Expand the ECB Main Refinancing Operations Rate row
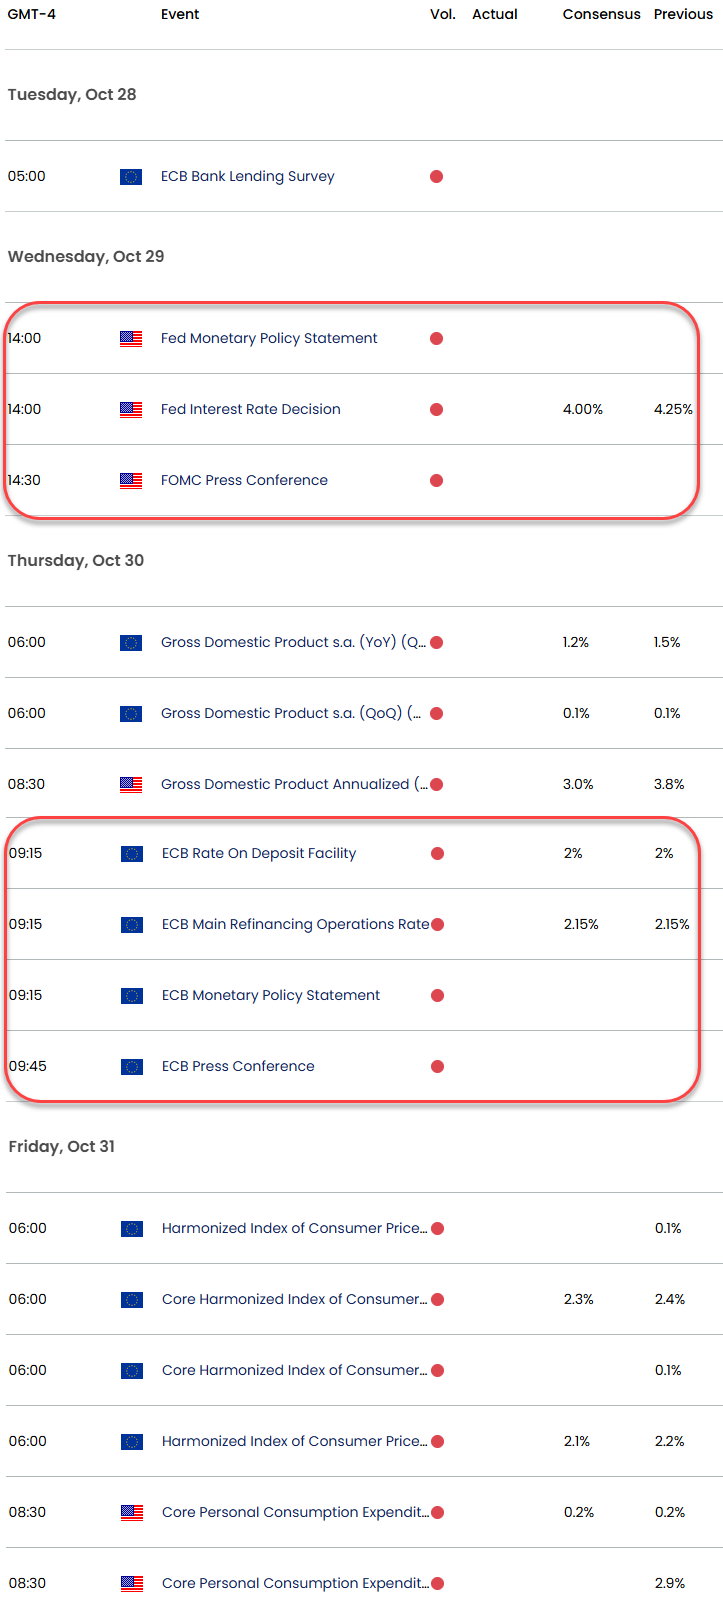The width and height of the screenshot is (723, 1602). pos(295,924)
